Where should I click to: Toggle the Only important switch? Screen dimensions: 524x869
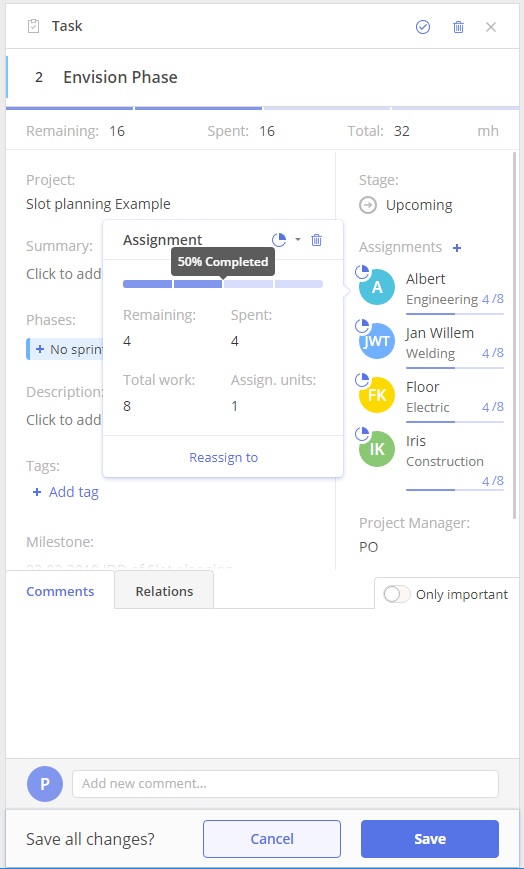point(396,594)
